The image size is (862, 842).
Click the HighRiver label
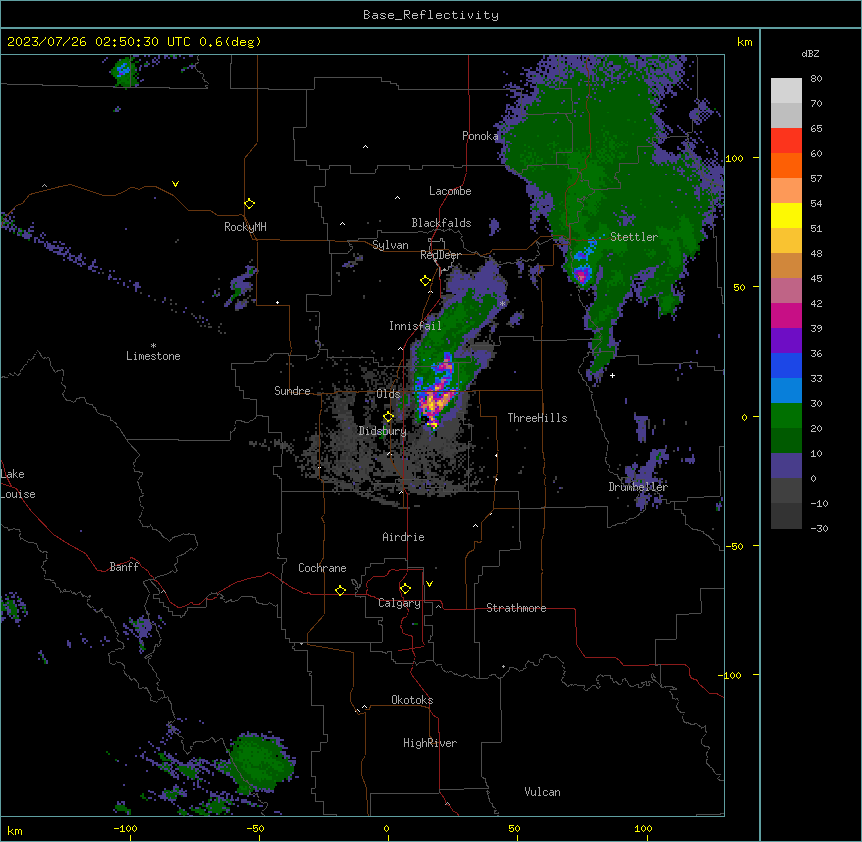coord(430,743)
